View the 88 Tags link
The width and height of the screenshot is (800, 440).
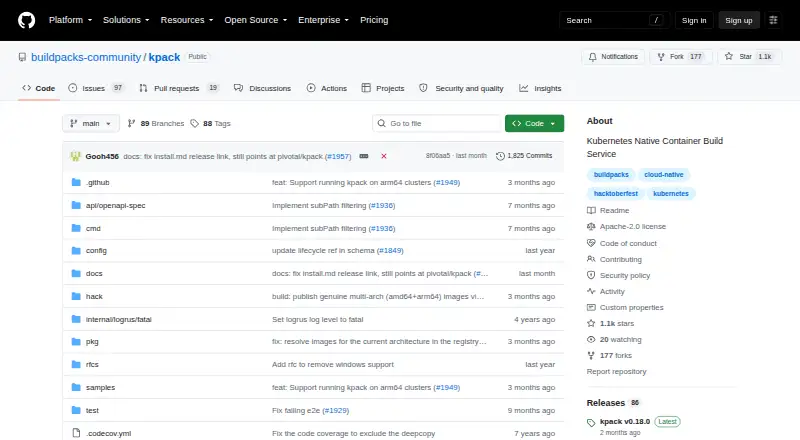coord(210,124)
